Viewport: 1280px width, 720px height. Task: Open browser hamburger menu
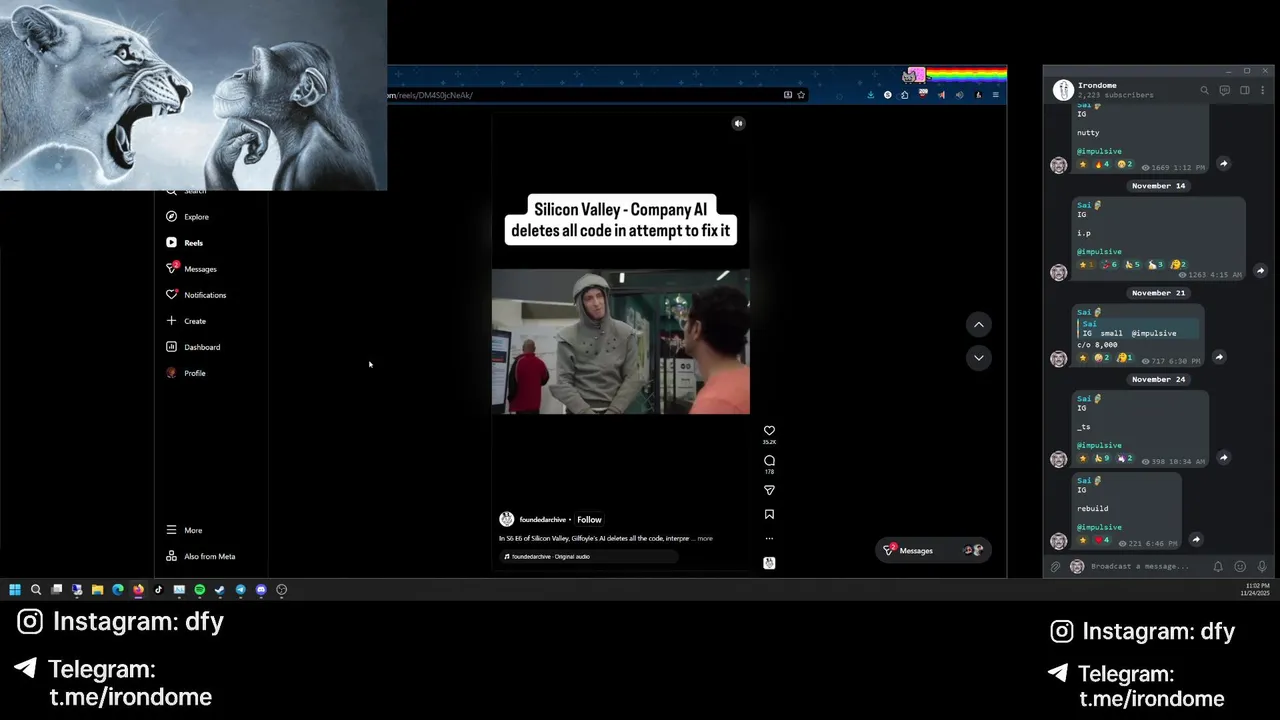(995, 95)
